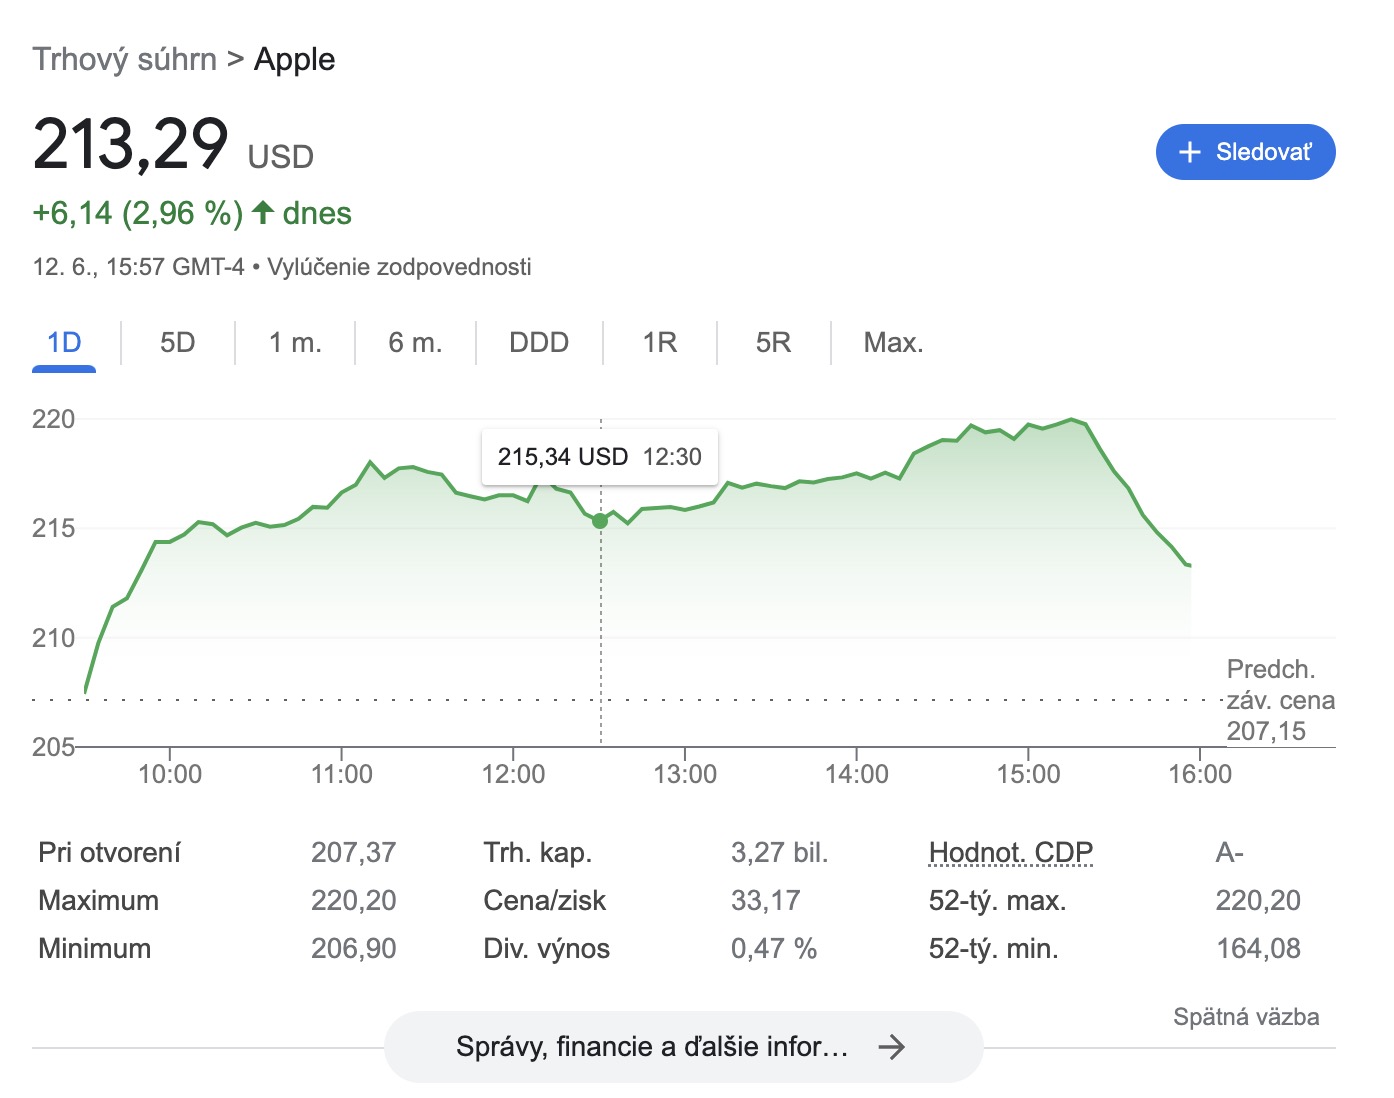Open the Vylúčenie zodpovednosti link

[x=399, y=267]
